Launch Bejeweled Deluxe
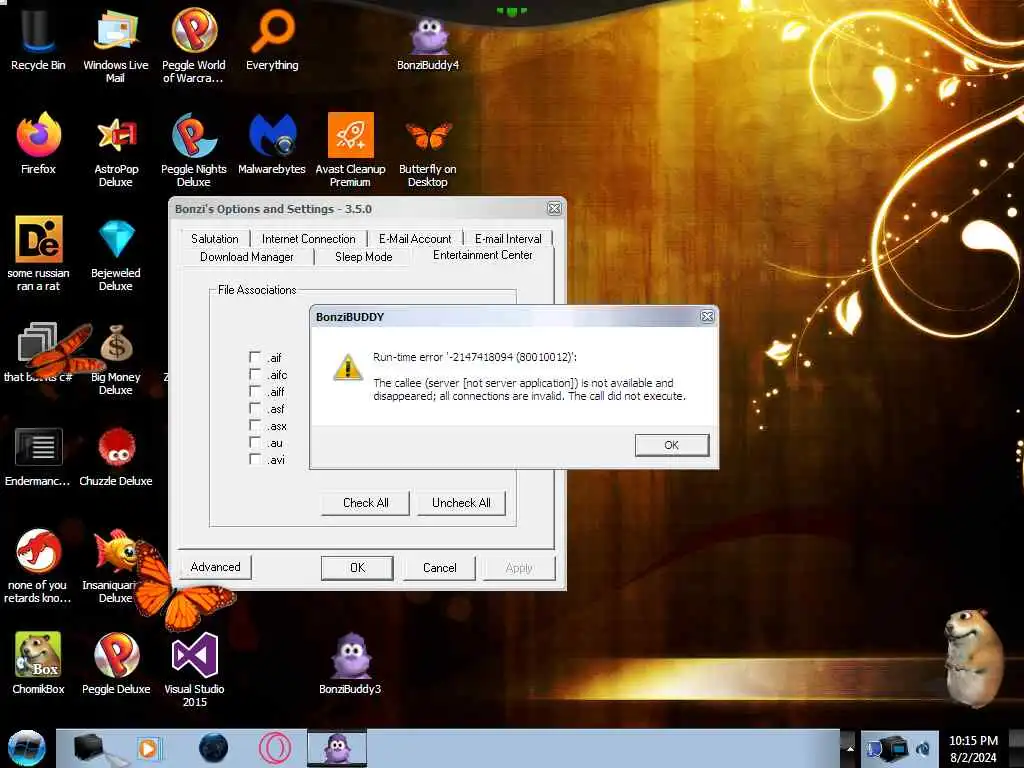The width and height of the screenshot is (1024, 768). coord(116,255)
